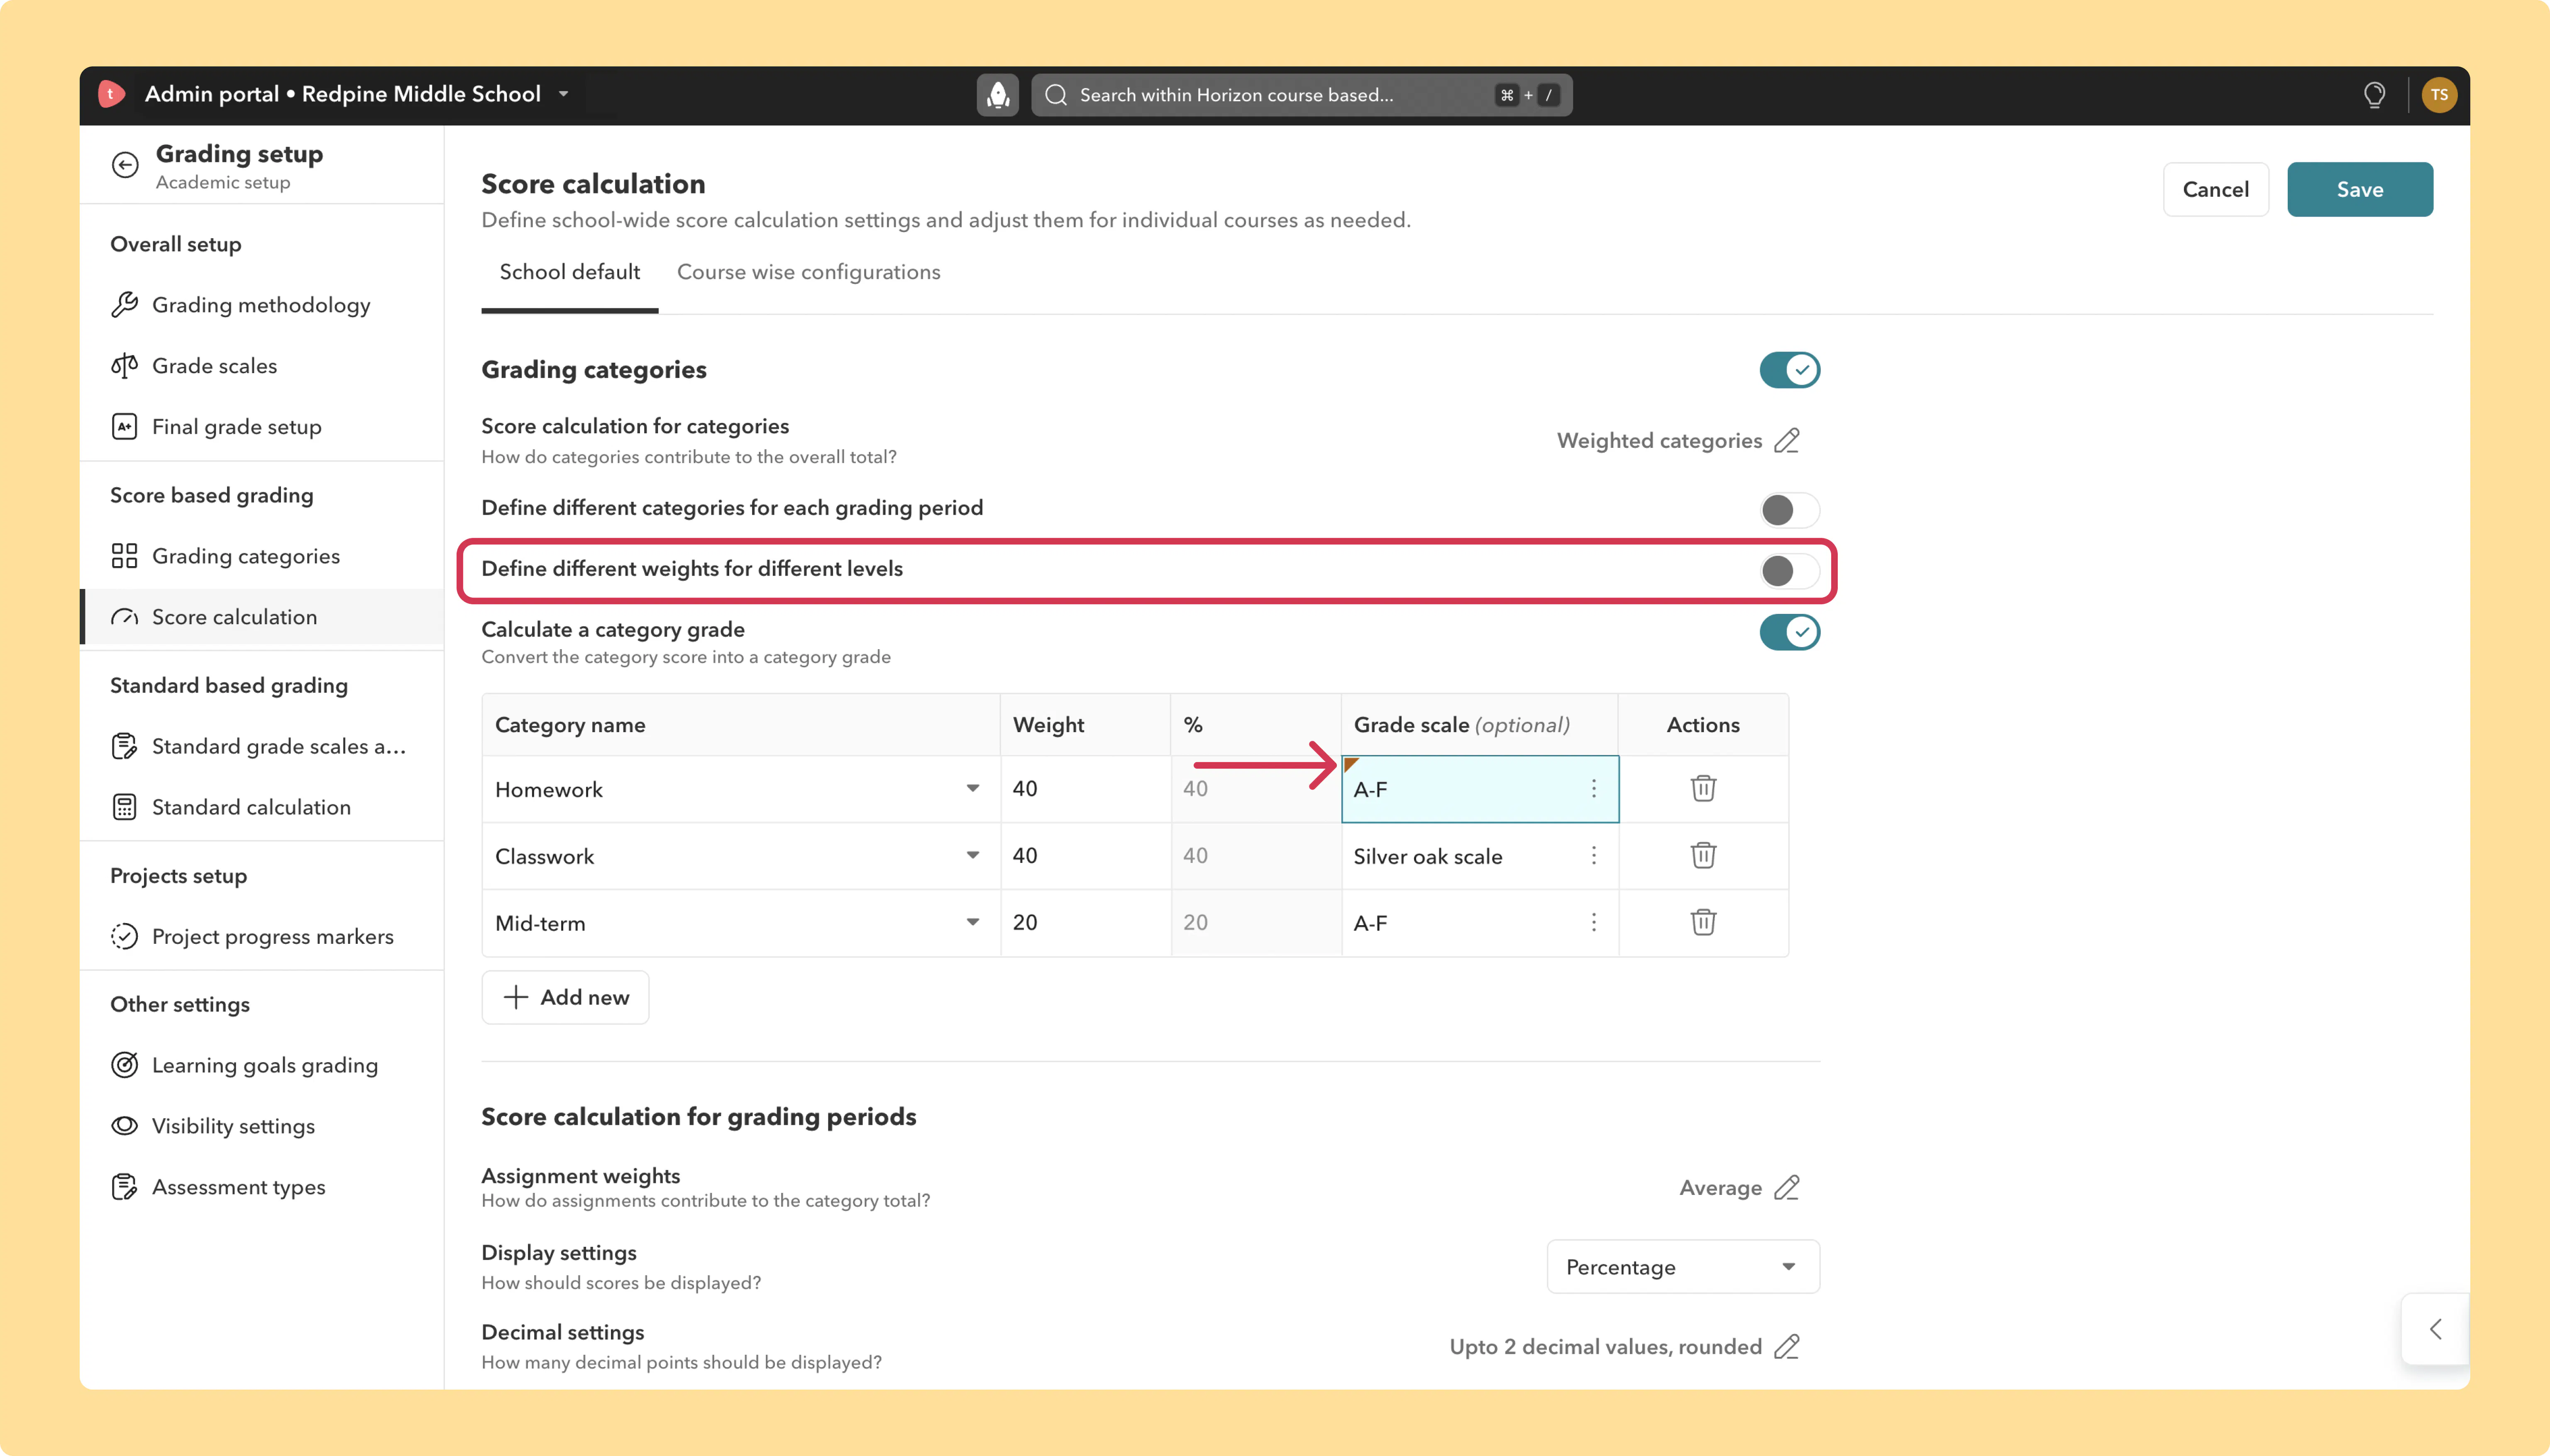Expand the Classwork category name dropdown
2550x1456 pixels.
click(x=972, y=856)
